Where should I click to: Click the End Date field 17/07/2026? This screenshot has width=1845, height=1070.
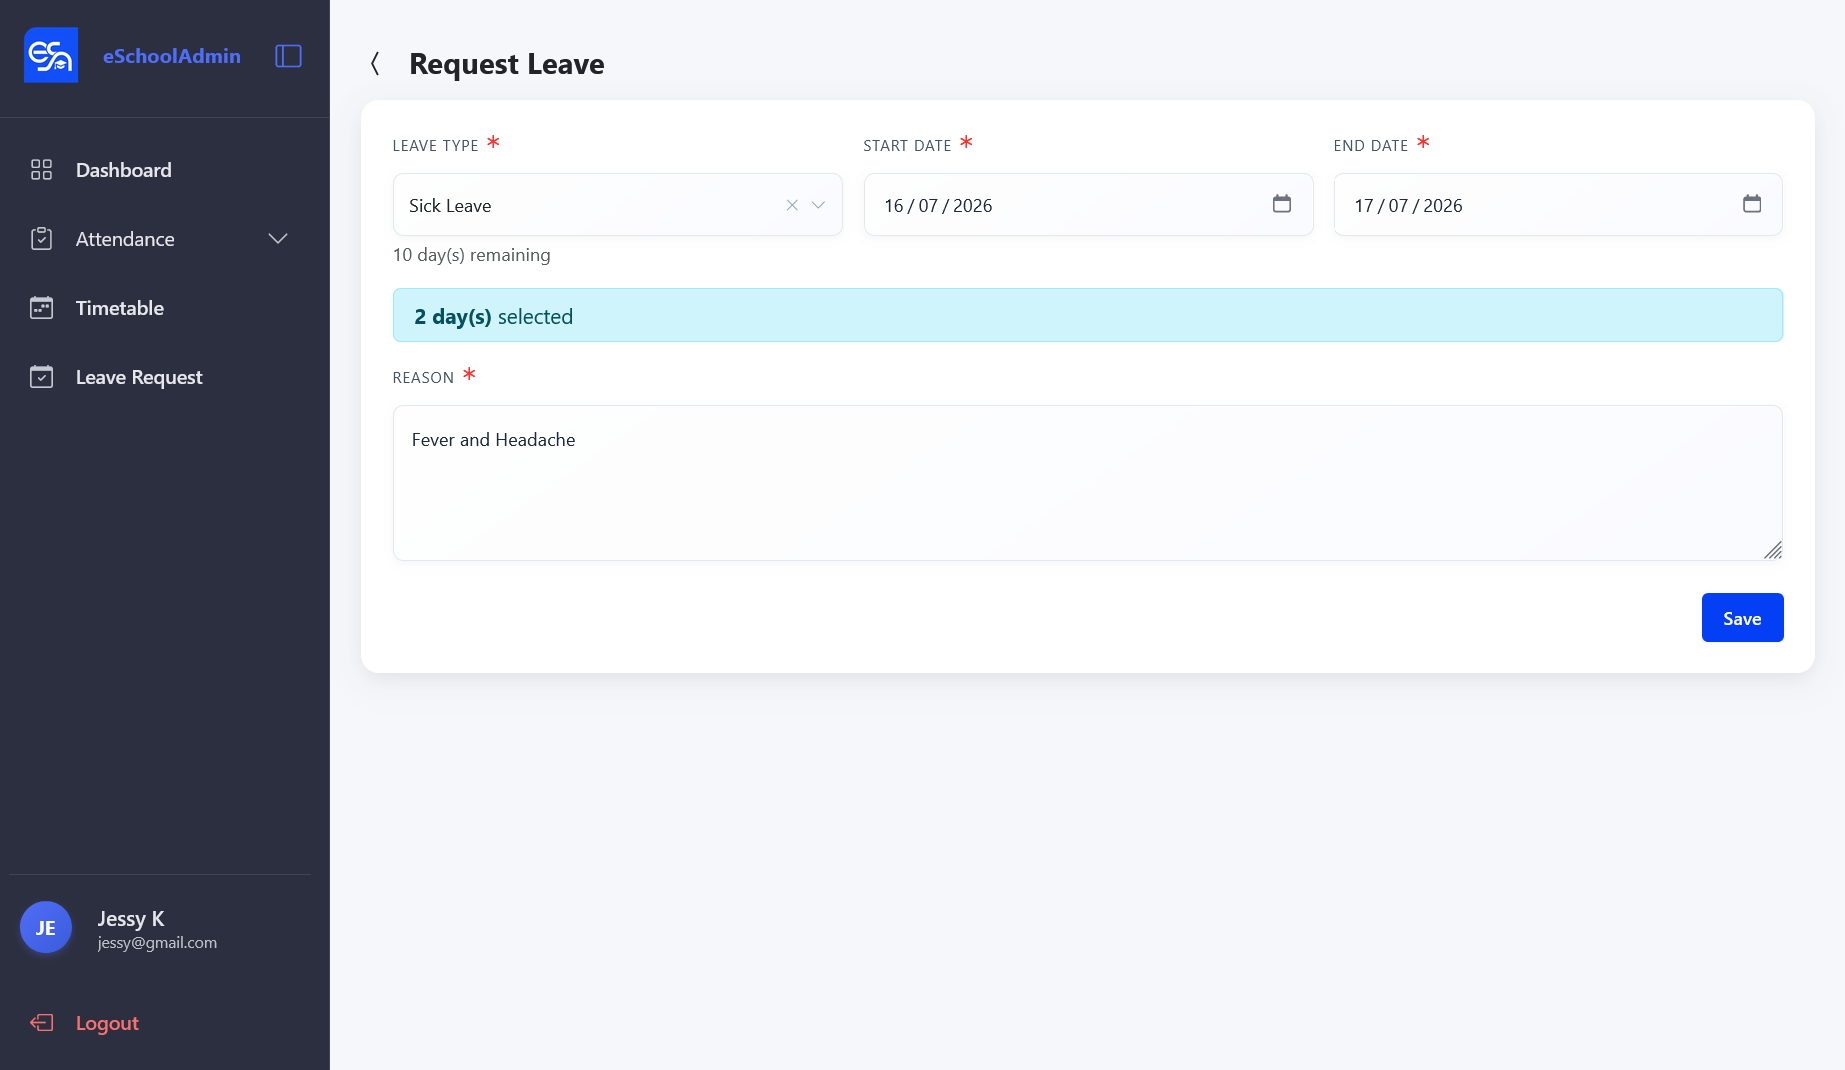(1558, 205)
